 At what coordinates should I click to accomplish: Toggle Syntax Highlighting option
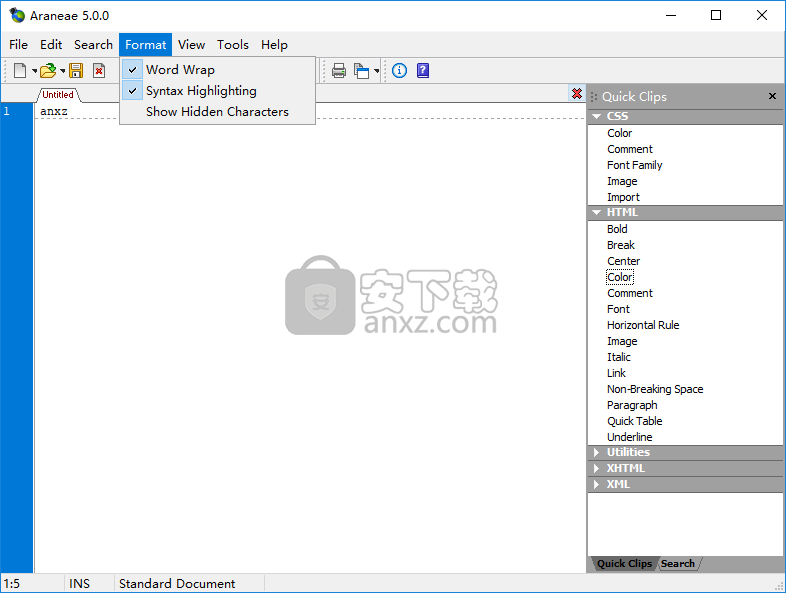218,91
